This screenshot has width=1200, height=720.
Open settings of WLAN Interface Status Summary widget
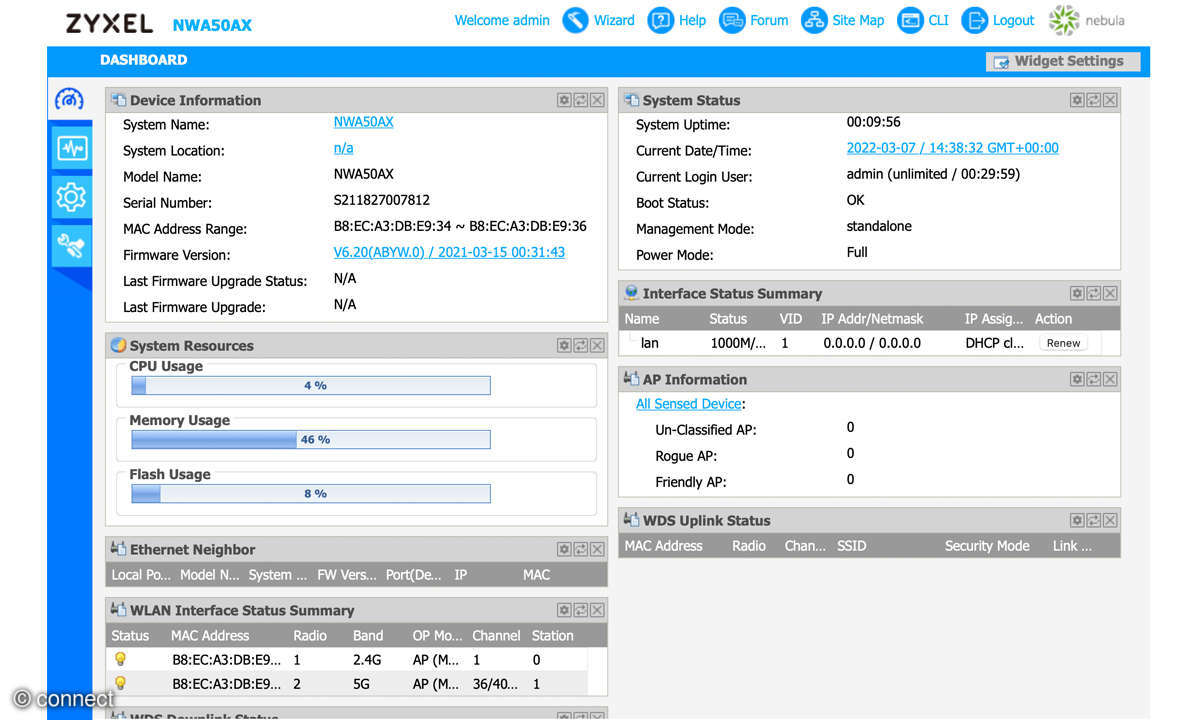[x=564, y=610]
